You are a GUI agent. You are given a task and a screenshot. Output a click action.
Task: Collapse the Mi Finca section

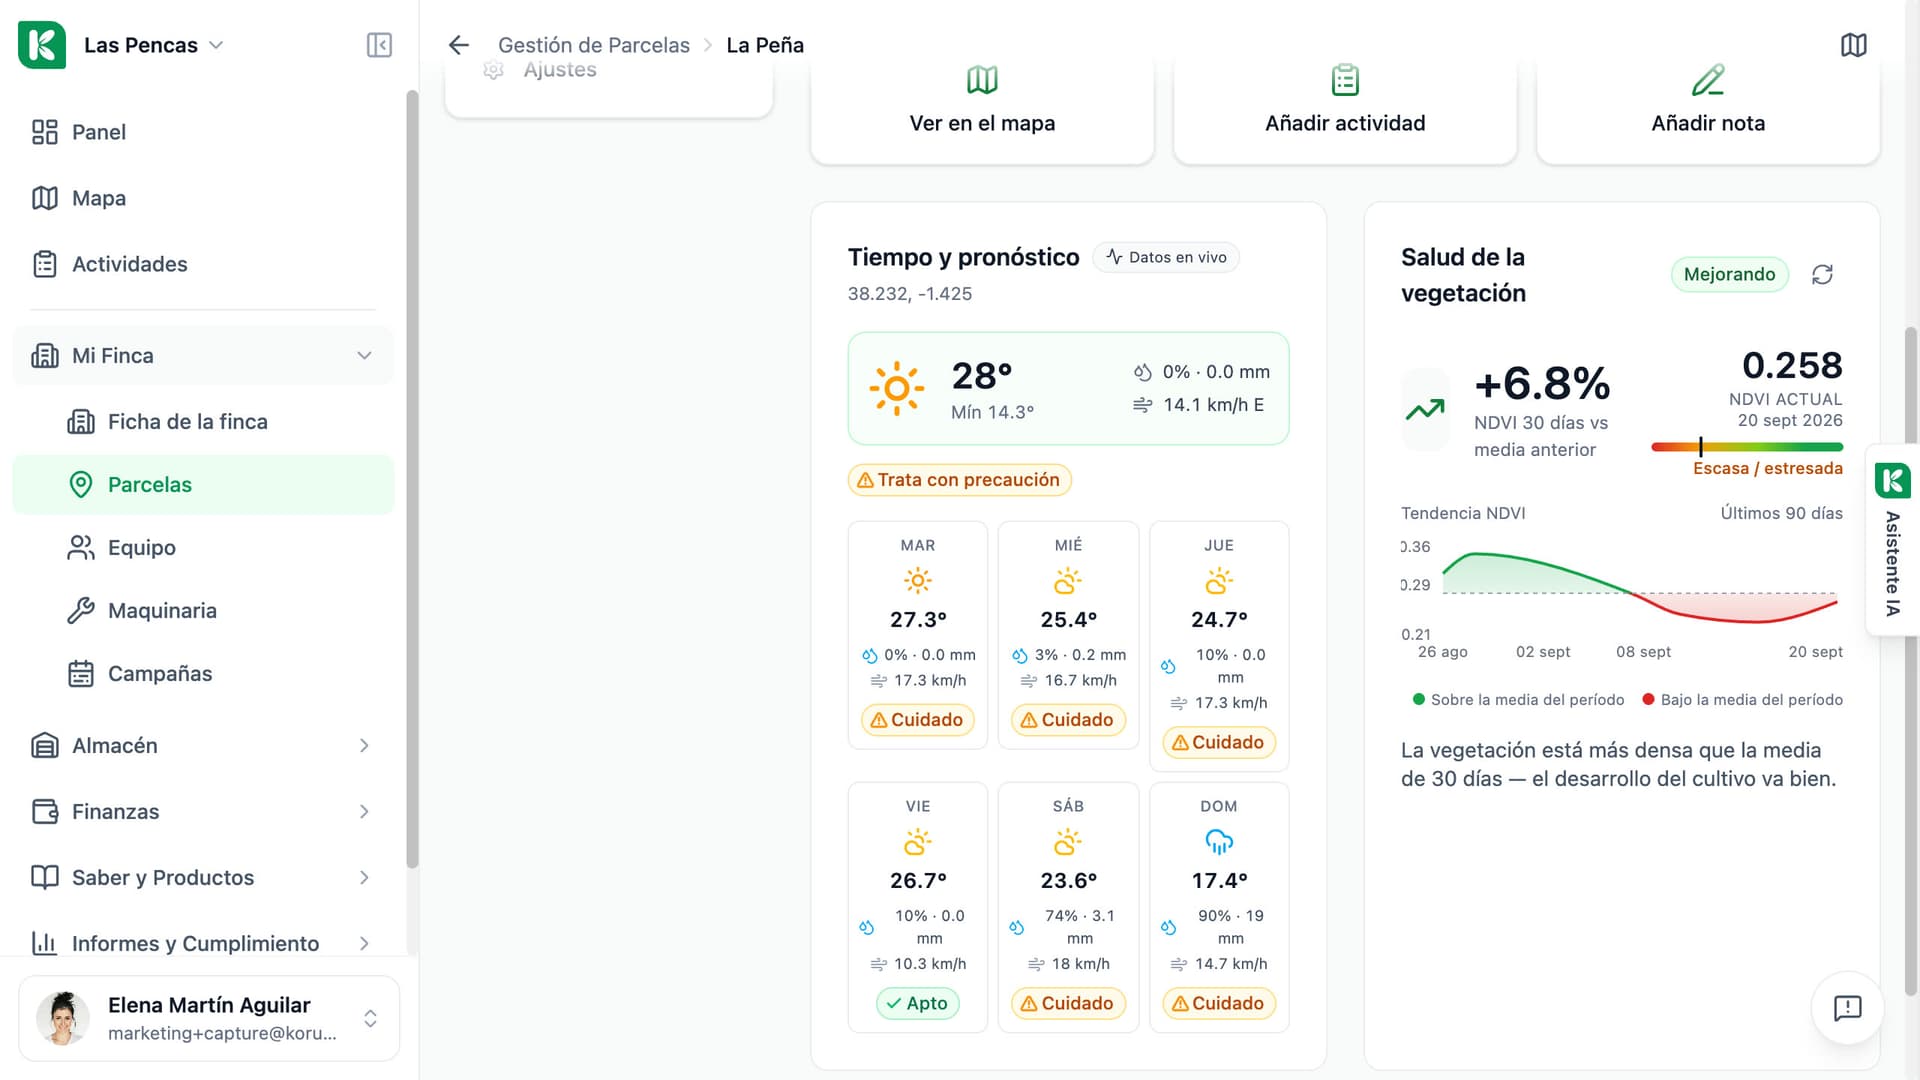tap(364, 356)
